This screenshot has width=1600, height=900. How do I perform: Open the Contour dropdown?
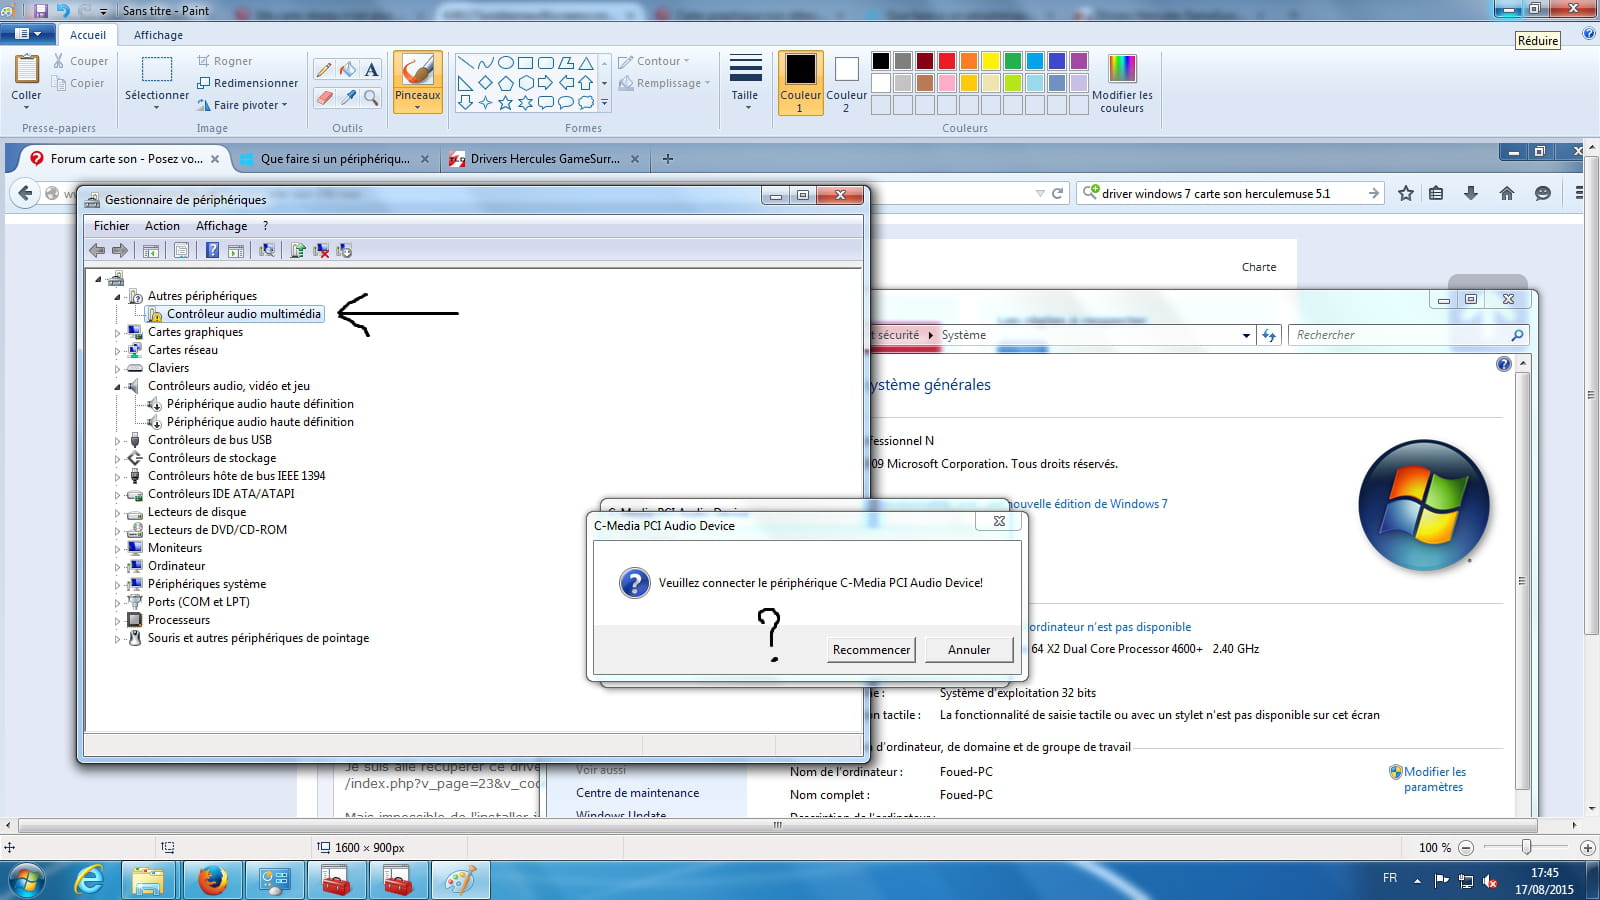click(x=654, y=61)
